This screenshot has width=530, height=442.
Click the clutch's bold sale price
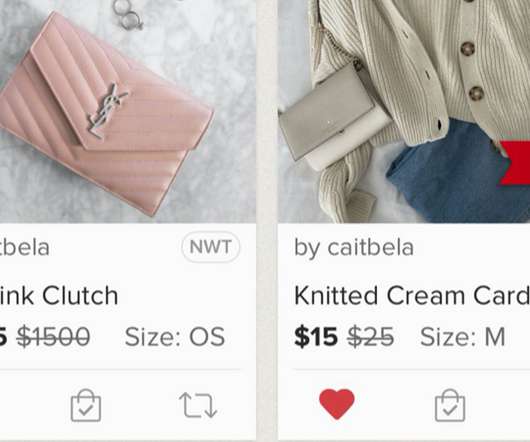pyautogui.click(x=3, y=337)
